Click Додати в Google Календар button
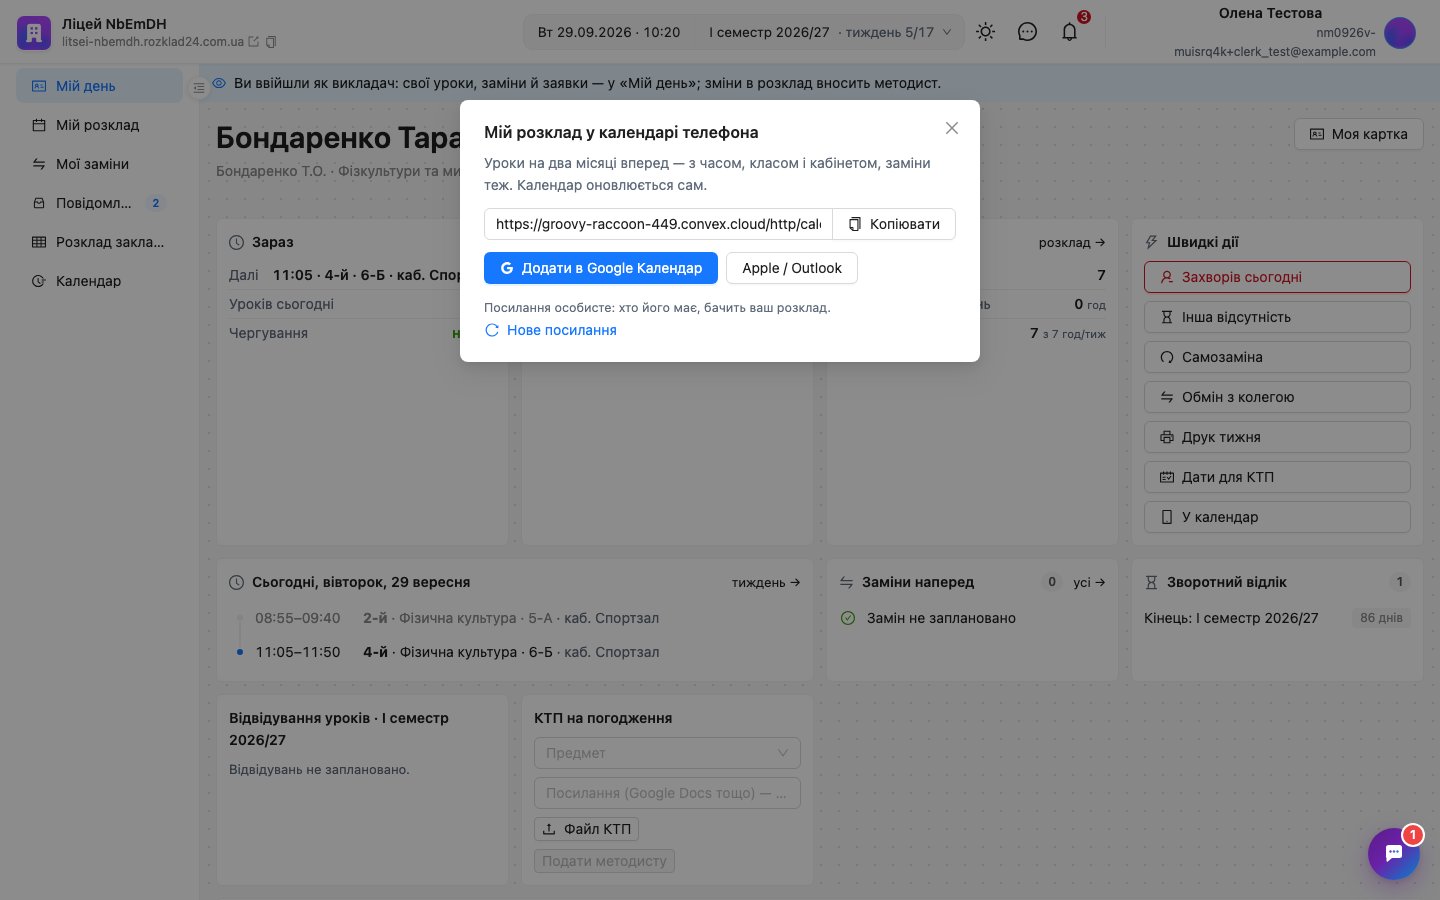This screenshot has width=1440, height=900. point(601,268)
